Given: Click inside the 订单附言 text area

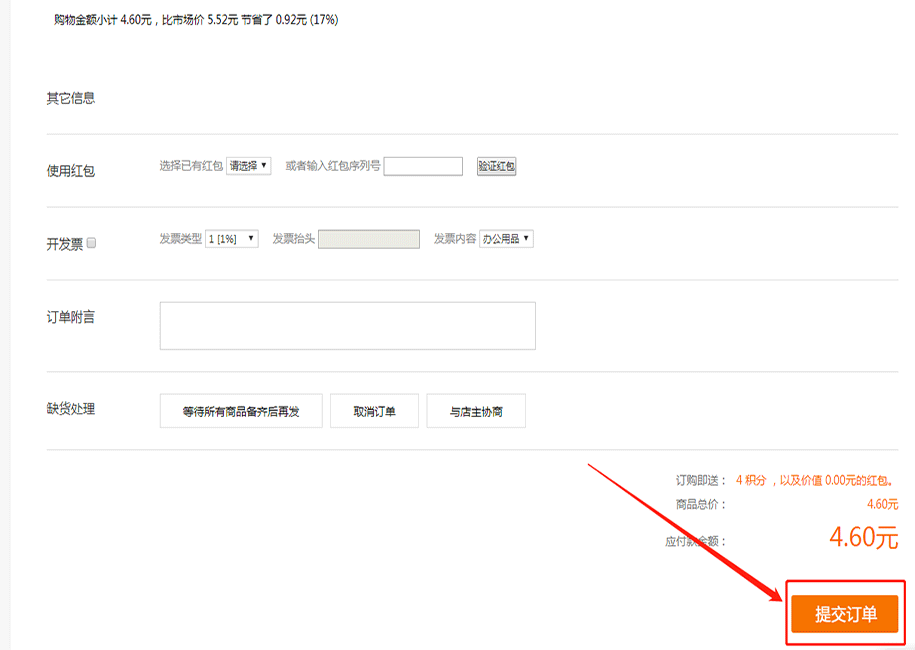Looking at the screenshot, I should click(347, 326).
